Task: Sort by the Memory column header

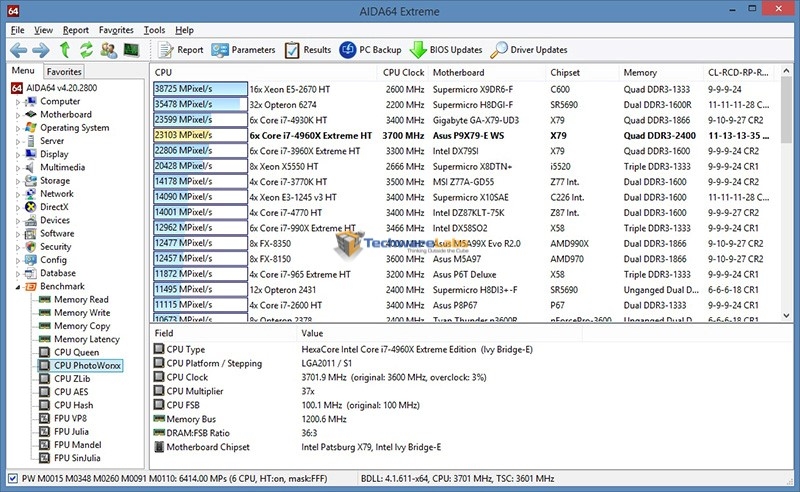Action: coord(661,72)
